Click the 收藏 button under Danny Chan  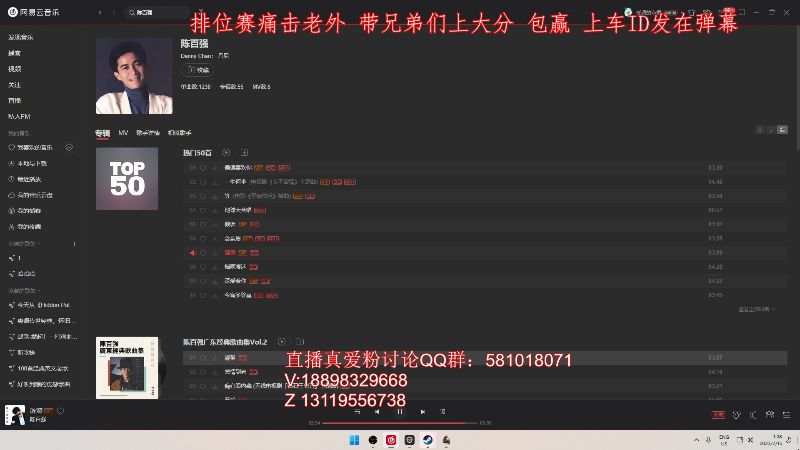coord(197,70)
